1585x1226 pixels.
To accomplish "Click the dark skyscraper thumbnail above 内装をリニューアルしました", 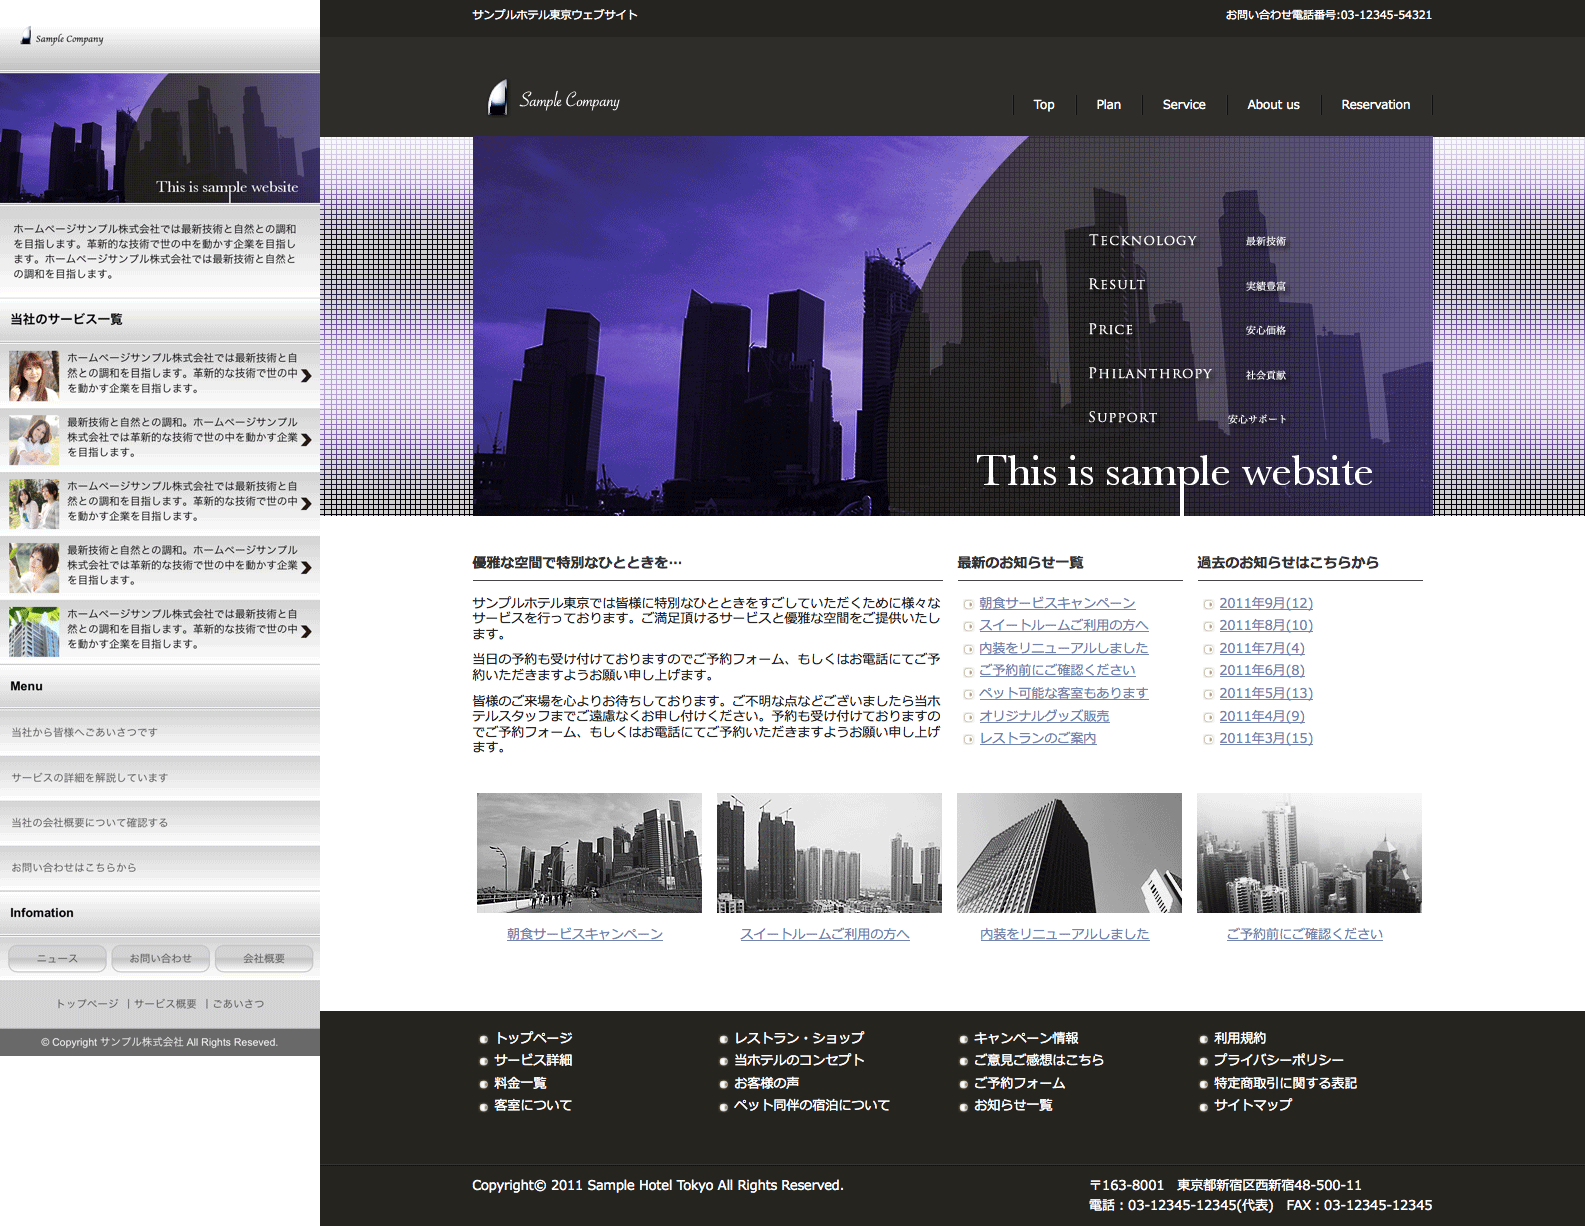I will click(x=1069, y=853).
